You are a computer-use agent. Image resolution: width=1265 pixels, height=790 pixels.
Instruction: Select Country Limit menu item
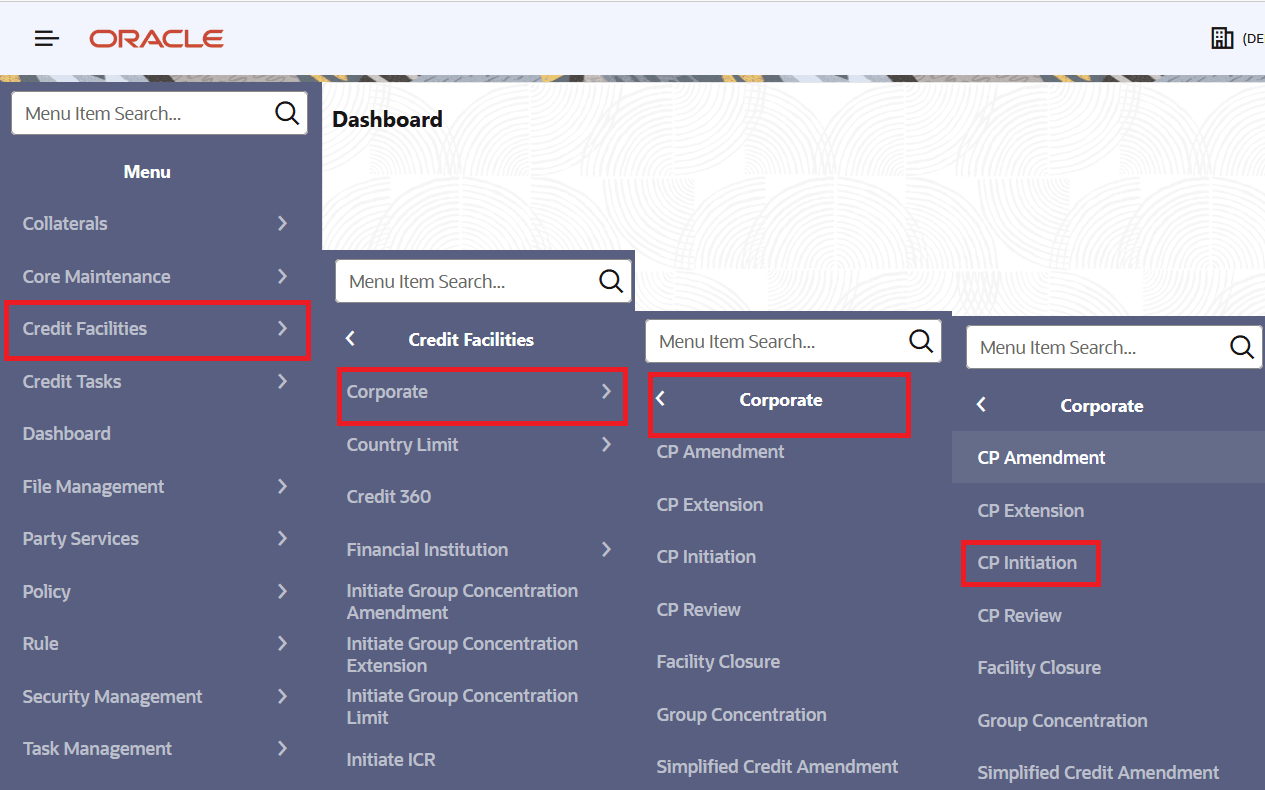402,444
